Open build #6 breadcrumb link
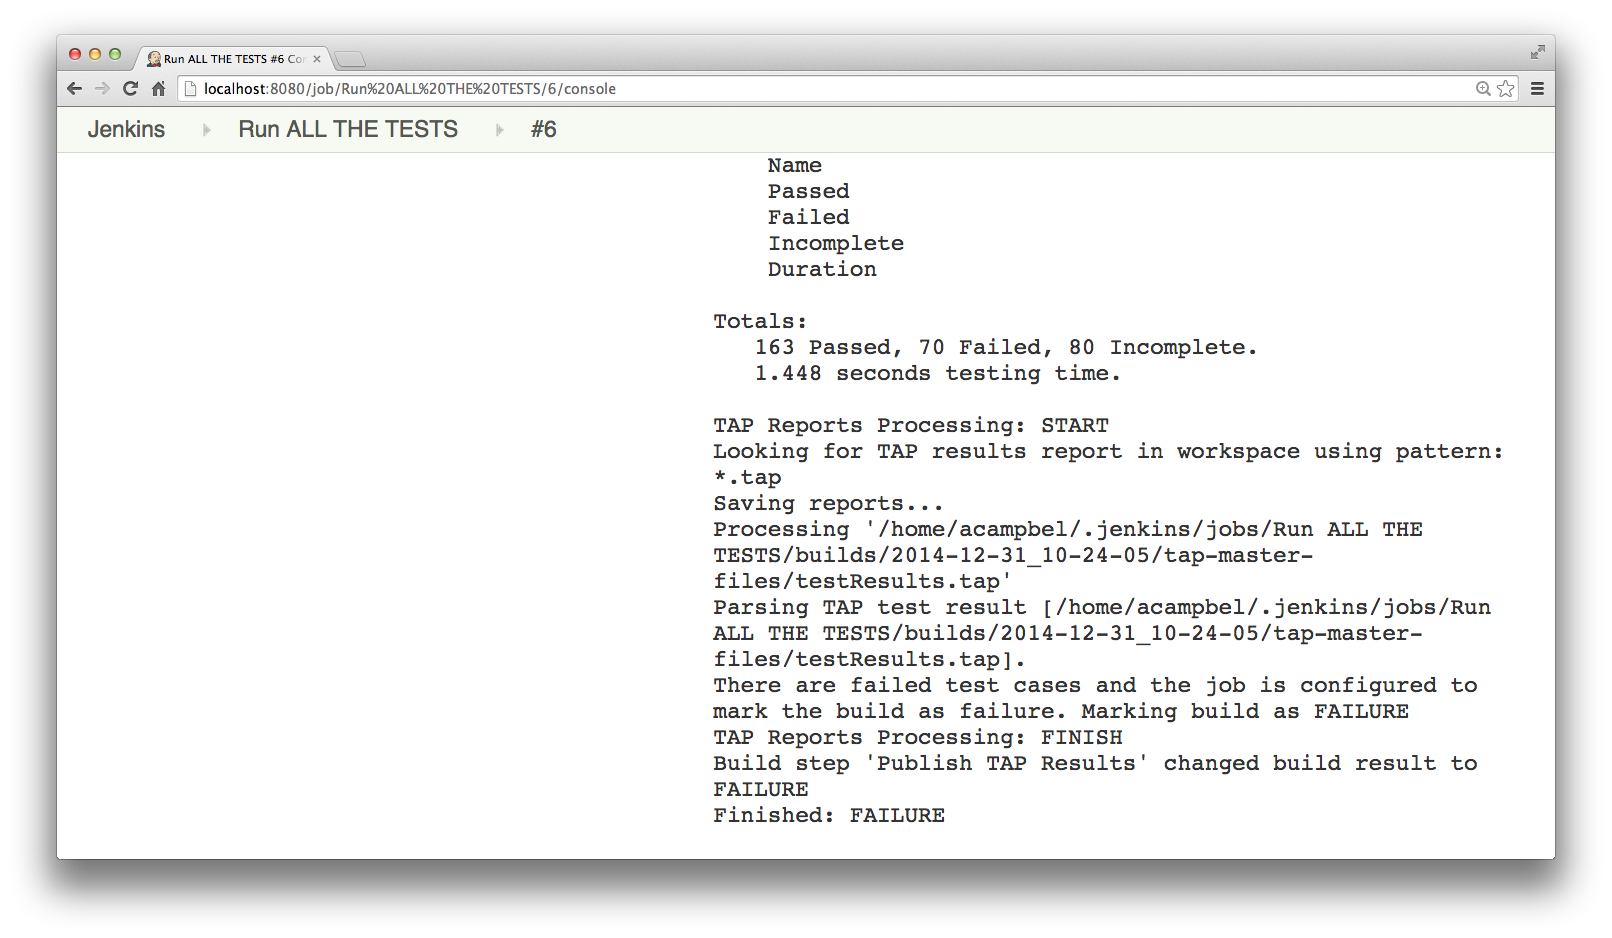Viewport: 1612px width, 938px height. pos(544,129)
